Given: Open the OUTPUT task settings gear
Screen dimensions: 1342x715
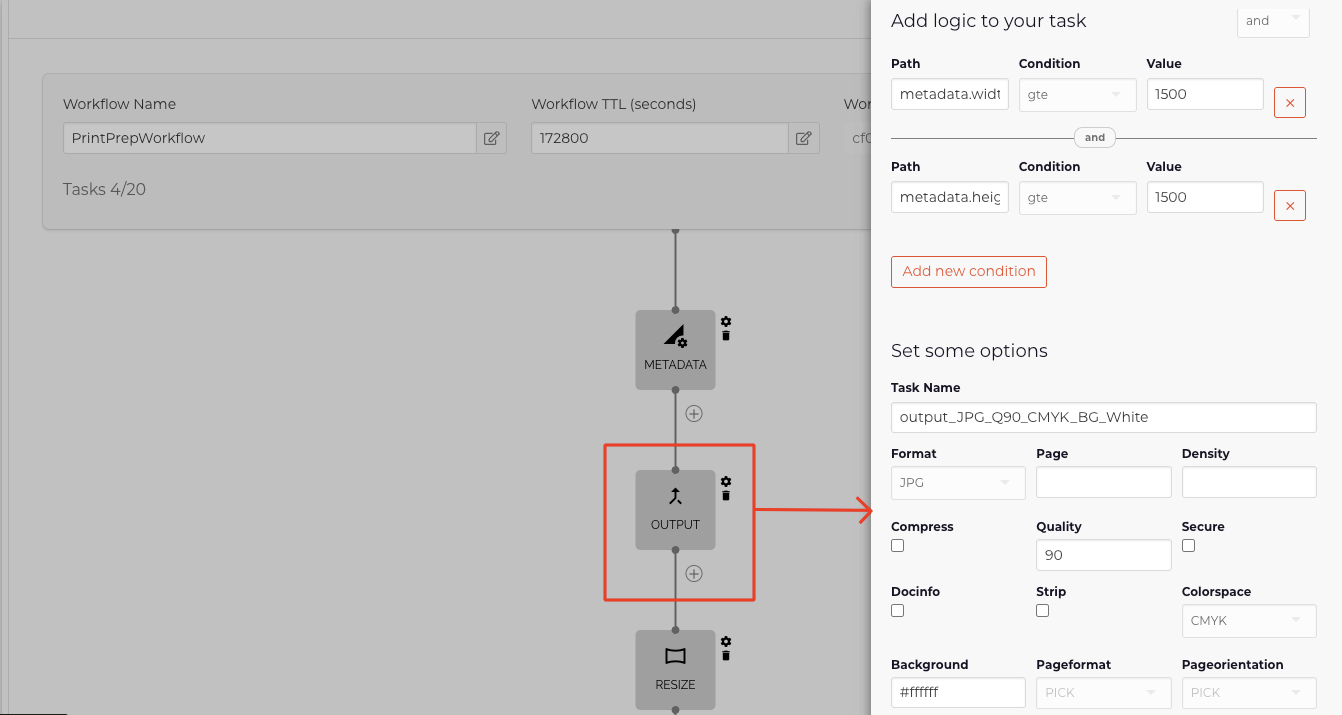Looking at the screenshot, I should point(725,481).
